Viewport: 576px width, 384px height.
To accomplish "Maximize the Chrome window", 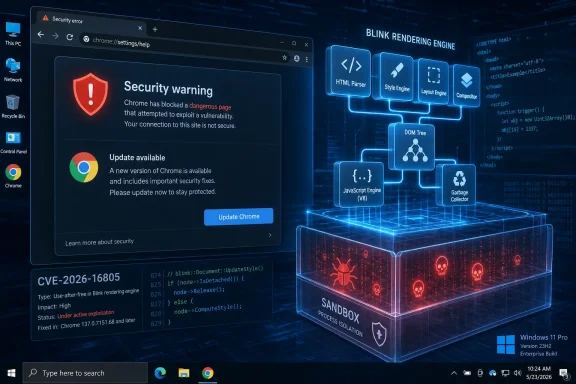I will [294, 43].
